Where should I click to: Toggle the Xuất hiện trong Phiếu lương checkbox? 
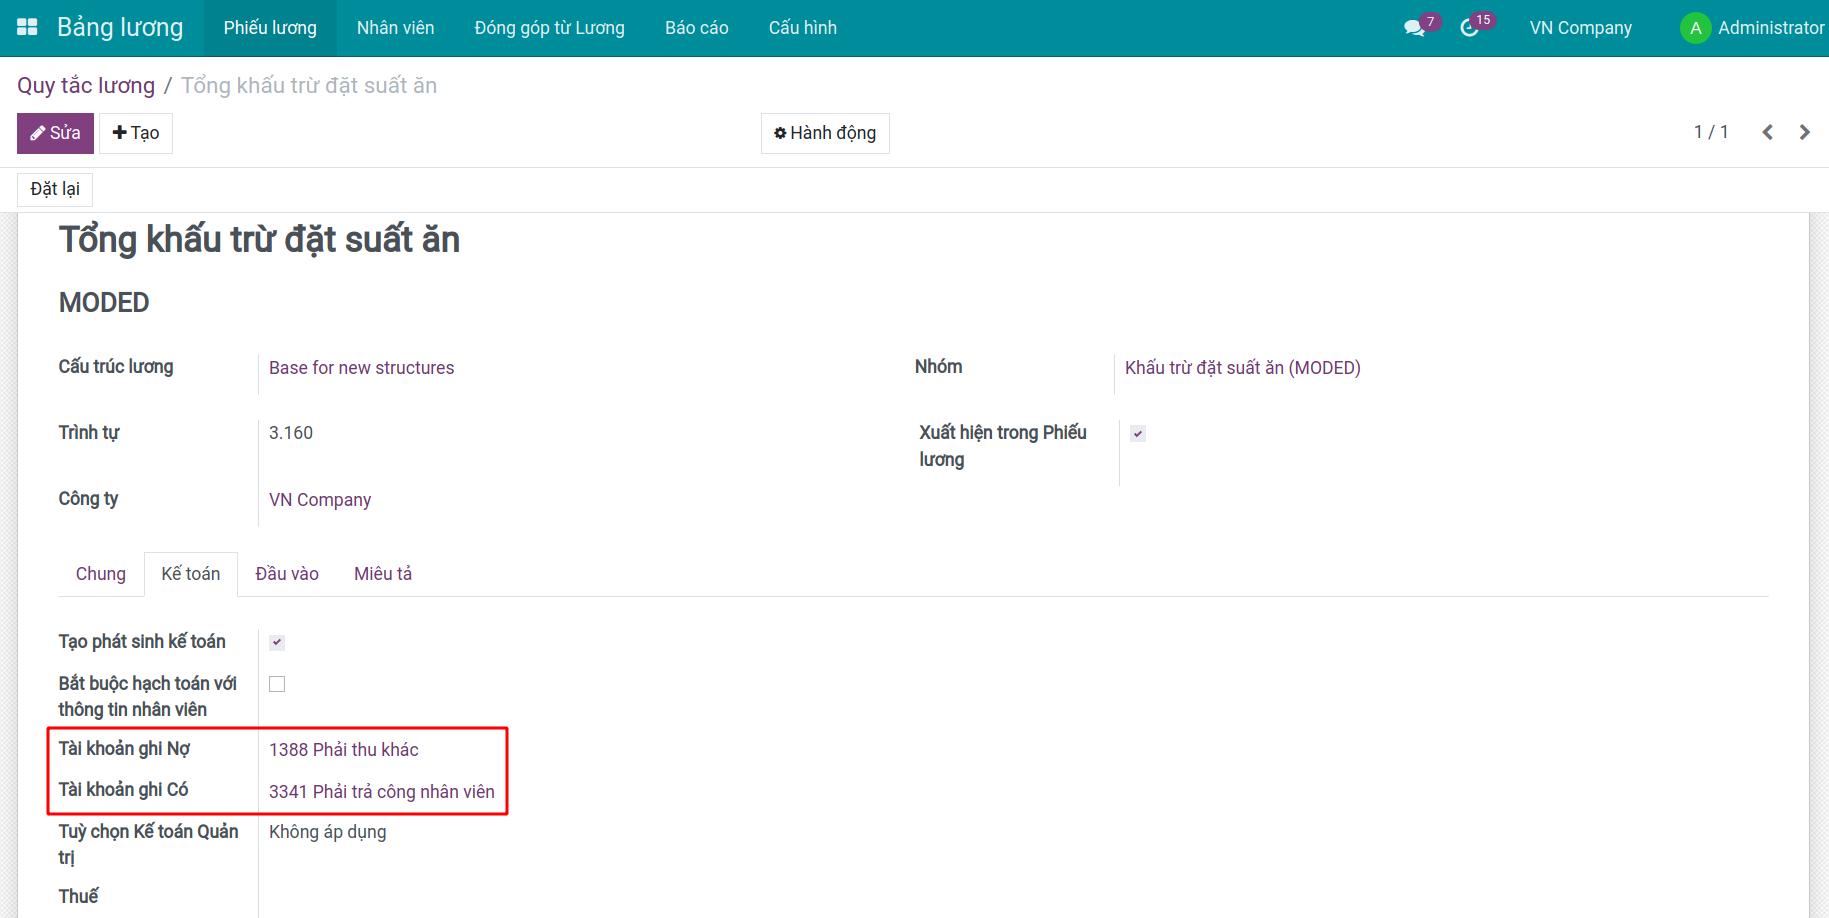[1138, 433]
